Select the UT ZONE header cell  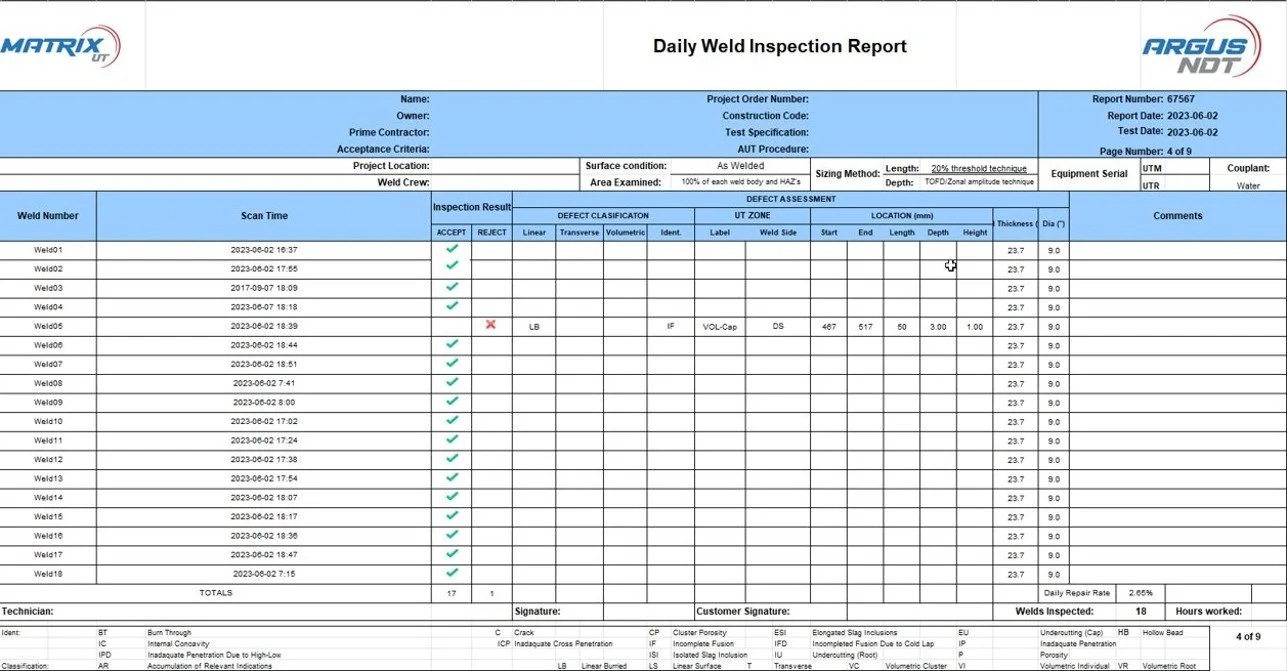click(752, 215)
